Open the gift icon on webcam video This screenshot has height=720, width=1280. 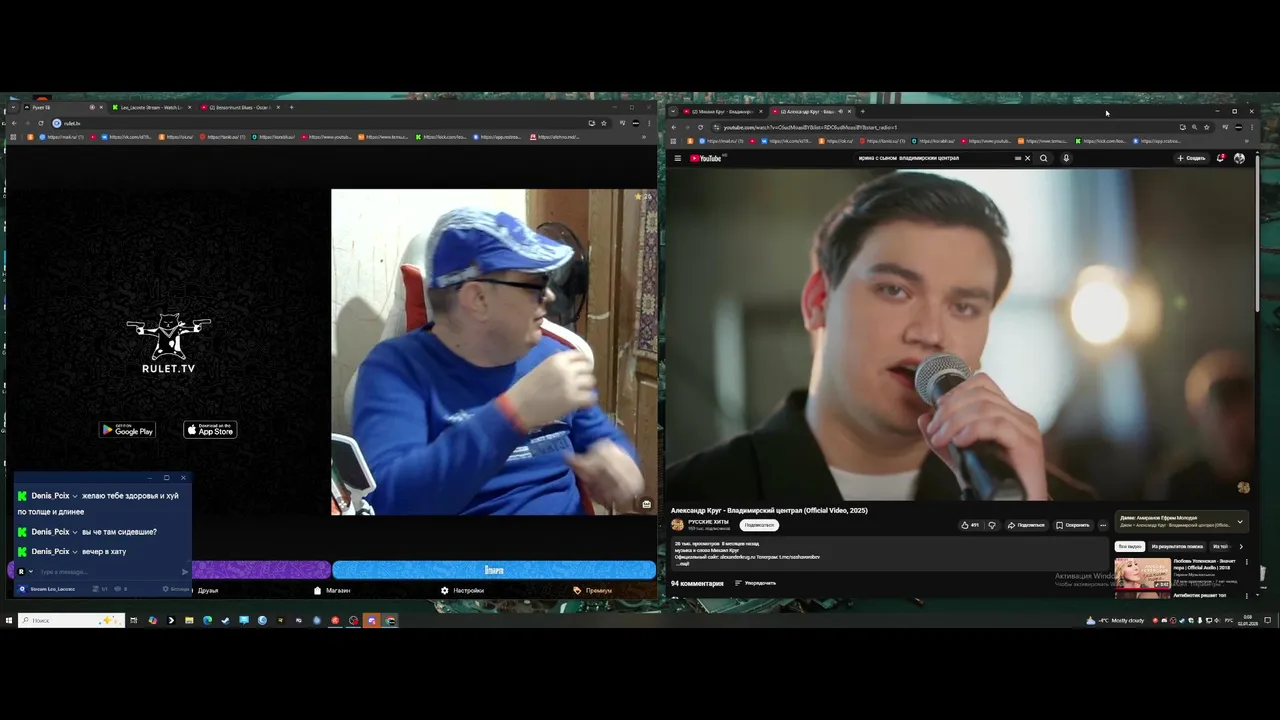click(x=646, y=504)
